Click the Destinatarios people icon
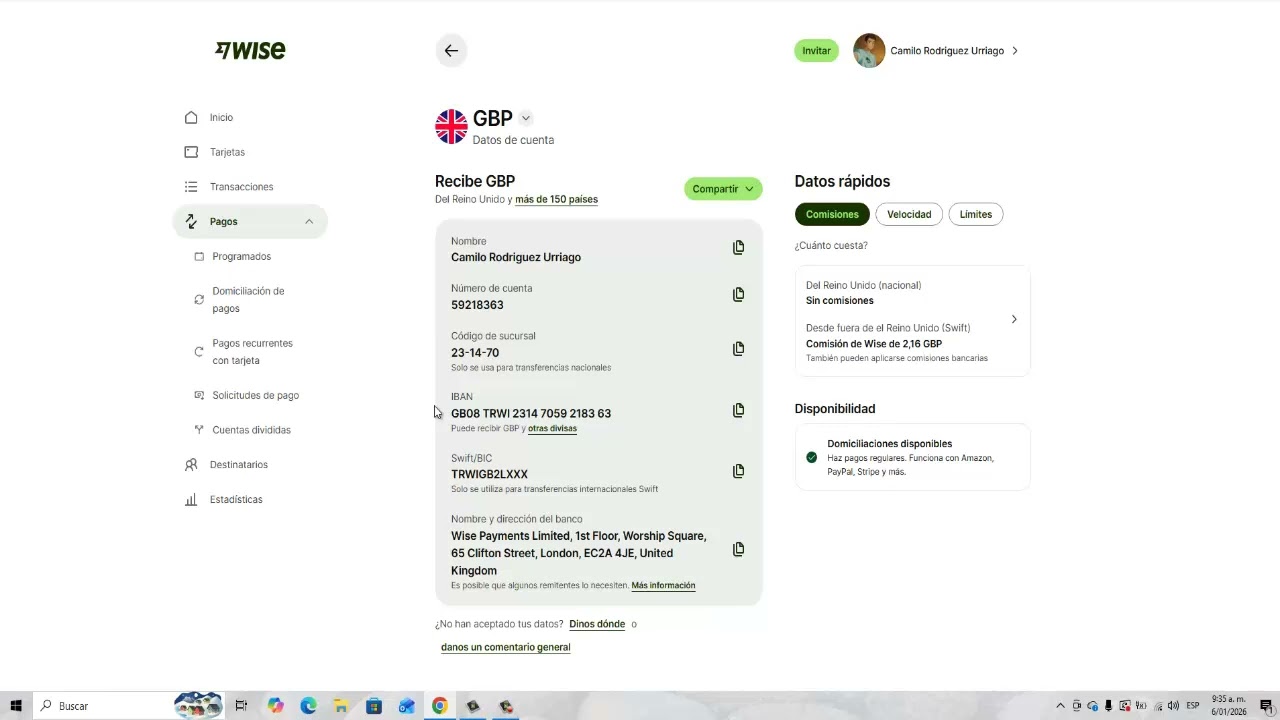This screenshot has width=1280, height=720. (191, 465)
